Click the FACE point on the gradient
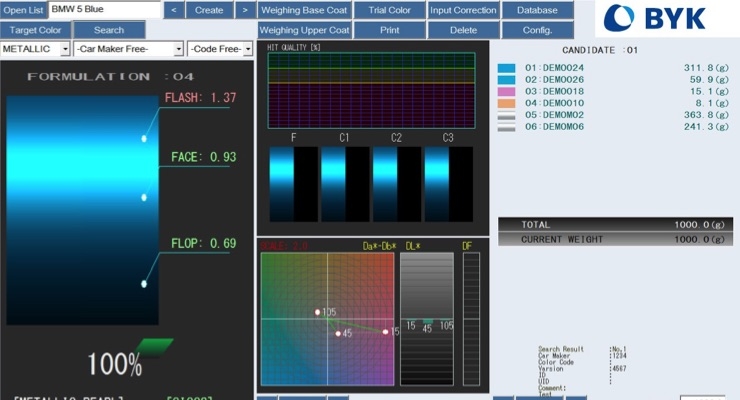This screenshot has height=400, width=740. (x=144, y=197)
